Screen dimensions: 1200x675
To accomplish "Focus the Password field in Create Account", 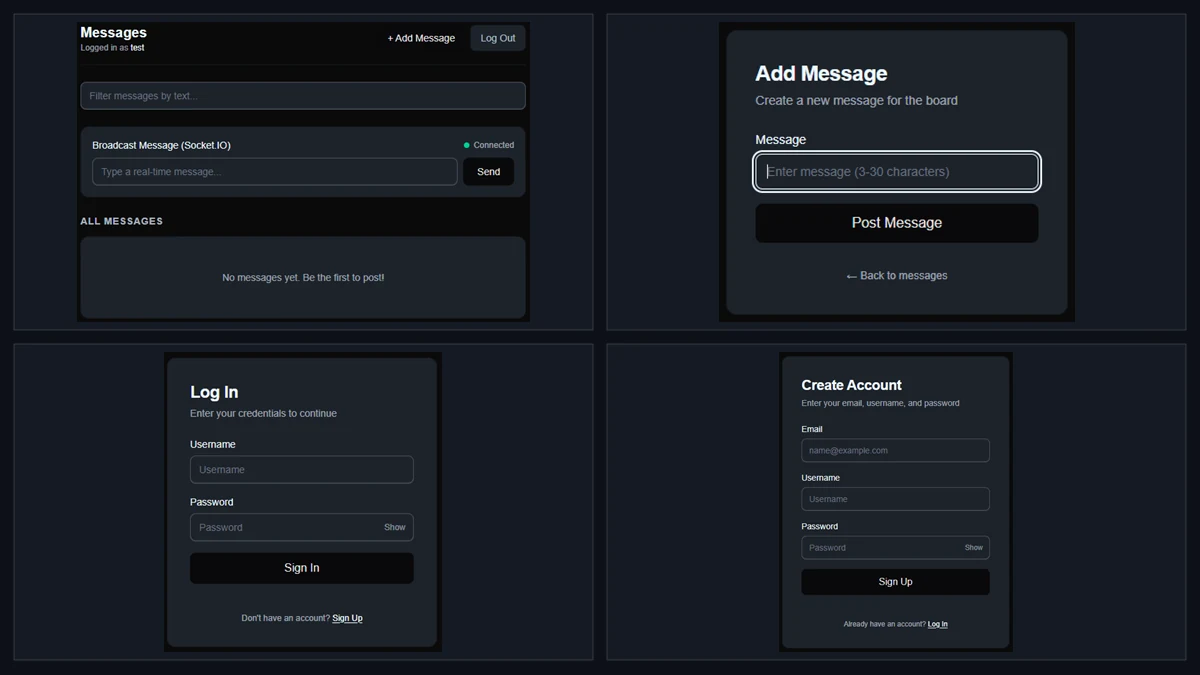I will tap(895, 547).
